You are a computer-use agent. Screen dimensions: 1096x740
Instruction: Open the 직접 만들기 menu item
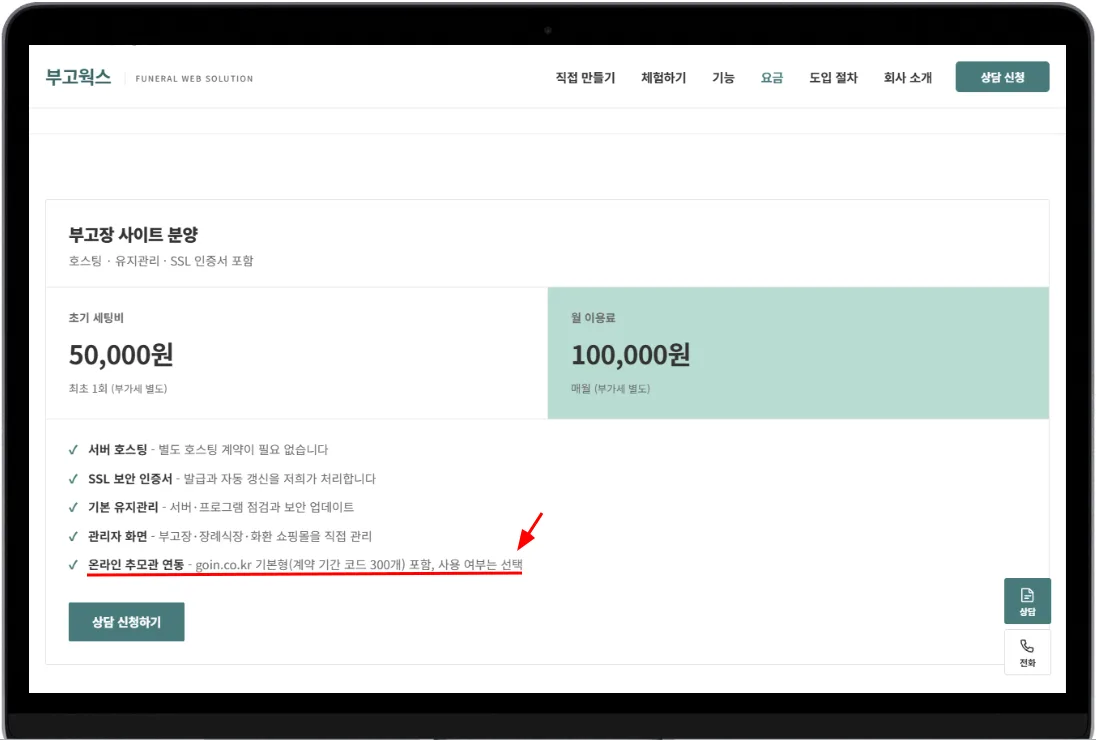(x=585, y=78)
